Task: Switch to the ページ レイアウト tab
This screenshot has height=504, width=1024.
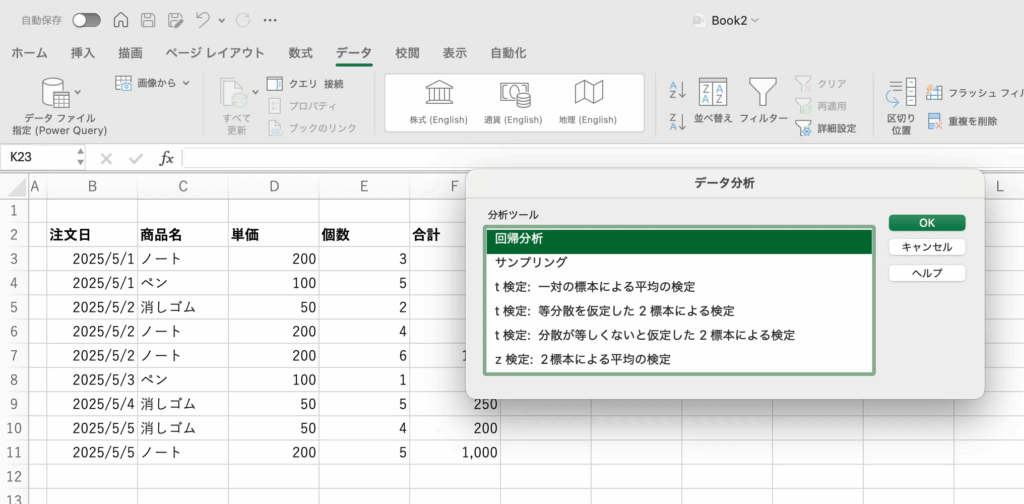Action: tap(215, 54)
